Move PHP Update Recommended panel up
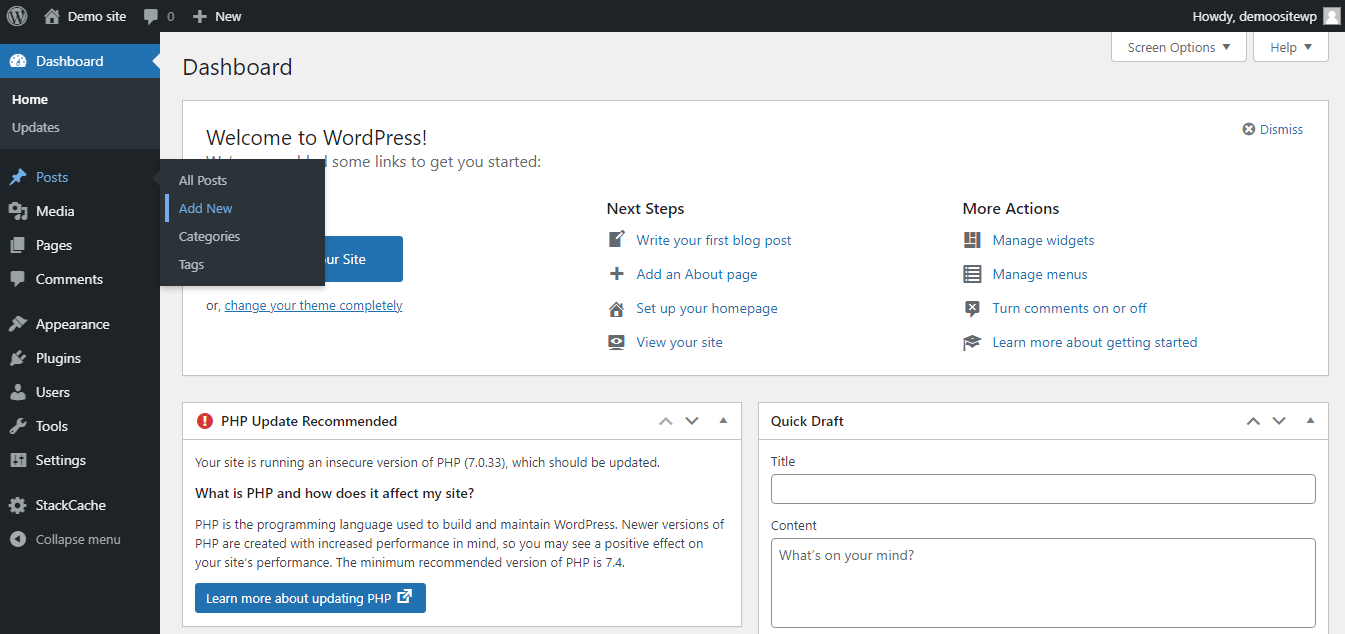Screen dimensions: 1345x634 666,421
